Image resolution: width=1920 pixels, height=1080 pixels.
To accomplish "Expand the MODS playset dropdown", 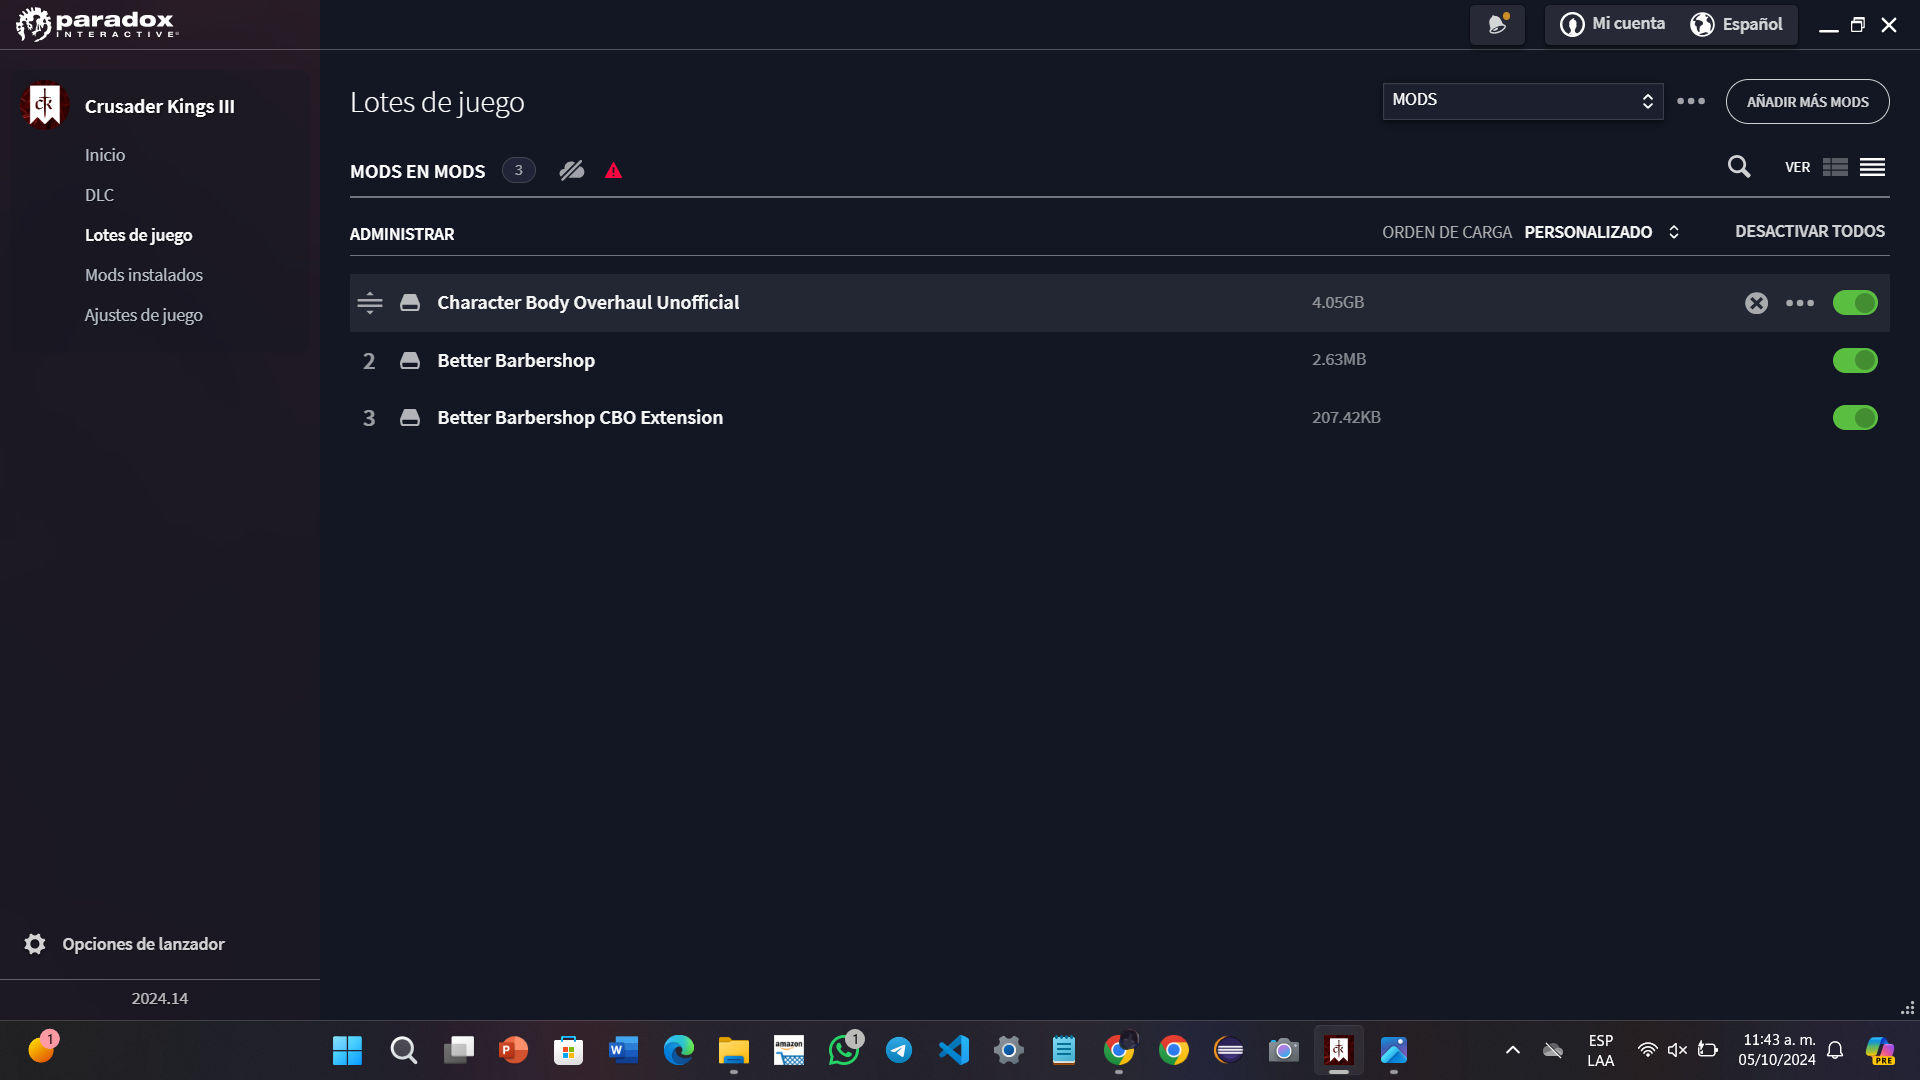I will 1522,101.
